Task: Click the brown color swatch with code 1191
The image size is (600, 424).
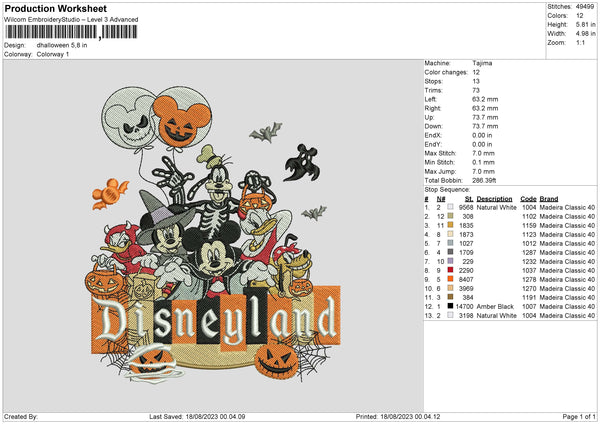Action: pyautogui.click(x=450, y=297)
